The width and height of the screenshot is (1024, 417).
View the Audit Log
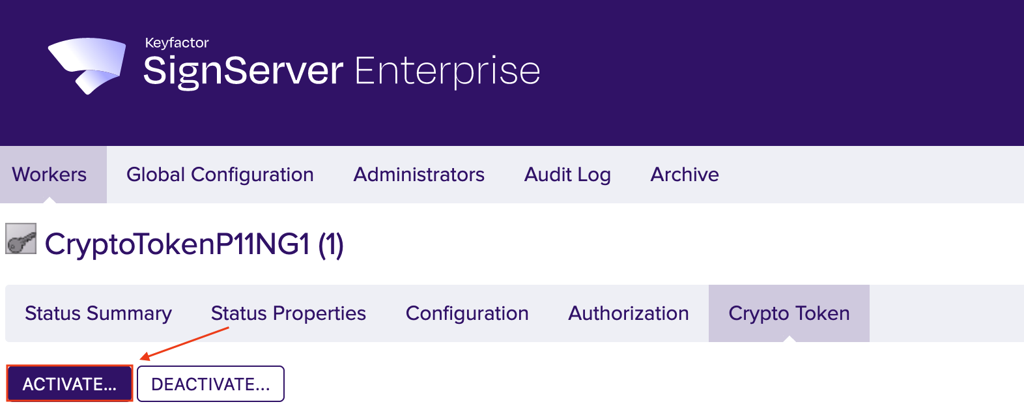(567, 175)
